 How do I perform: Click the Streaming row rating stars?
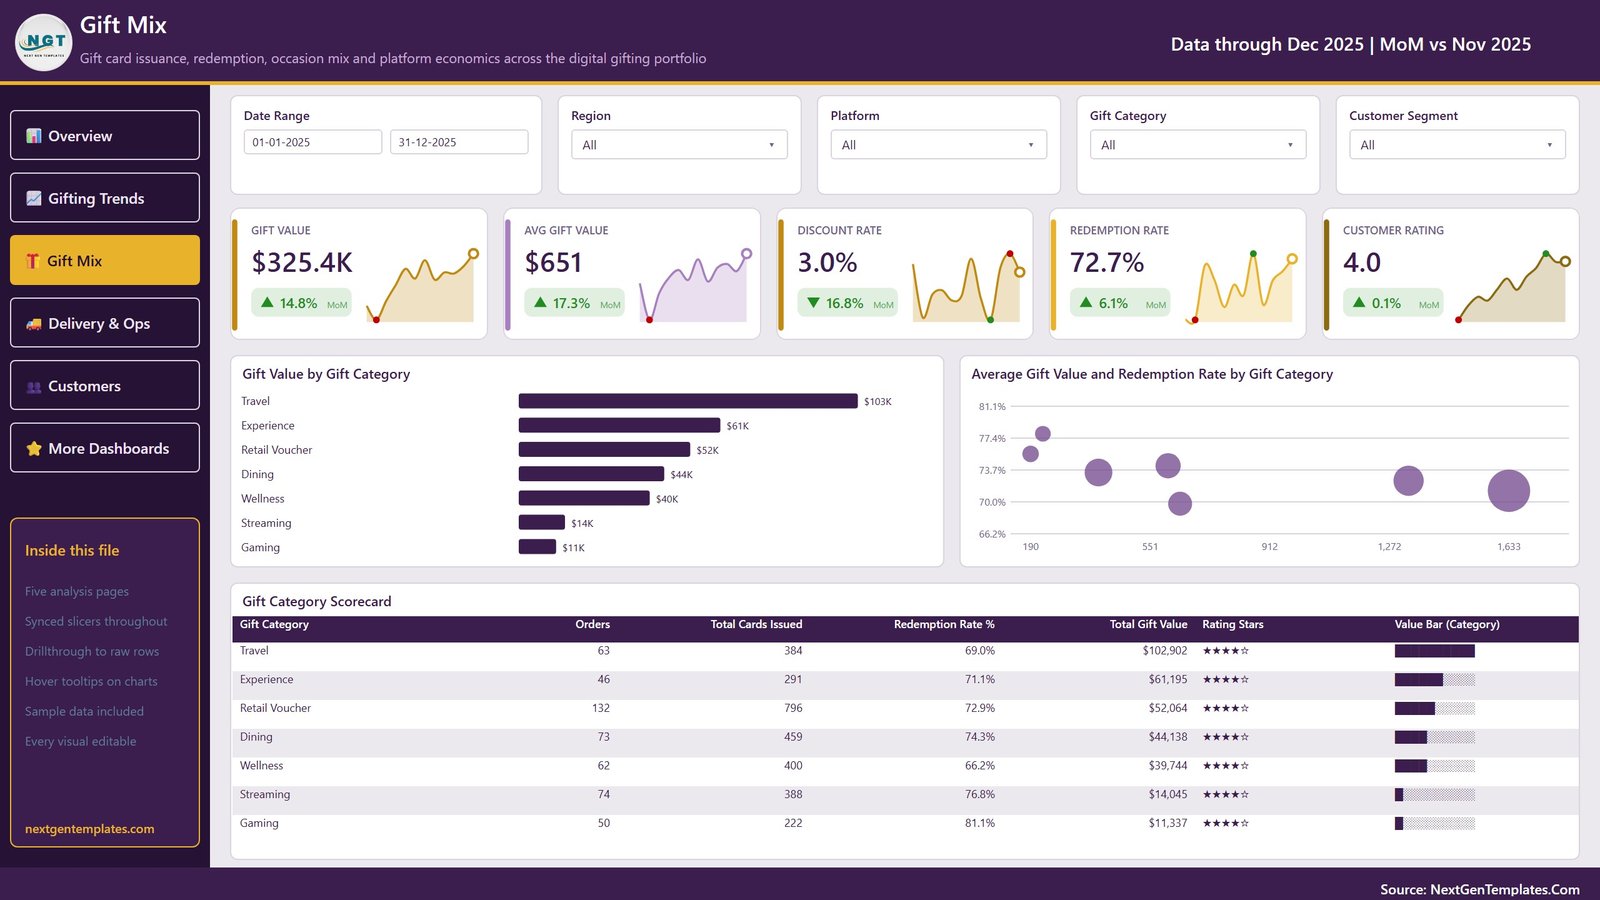click(x=1226, y=795)
